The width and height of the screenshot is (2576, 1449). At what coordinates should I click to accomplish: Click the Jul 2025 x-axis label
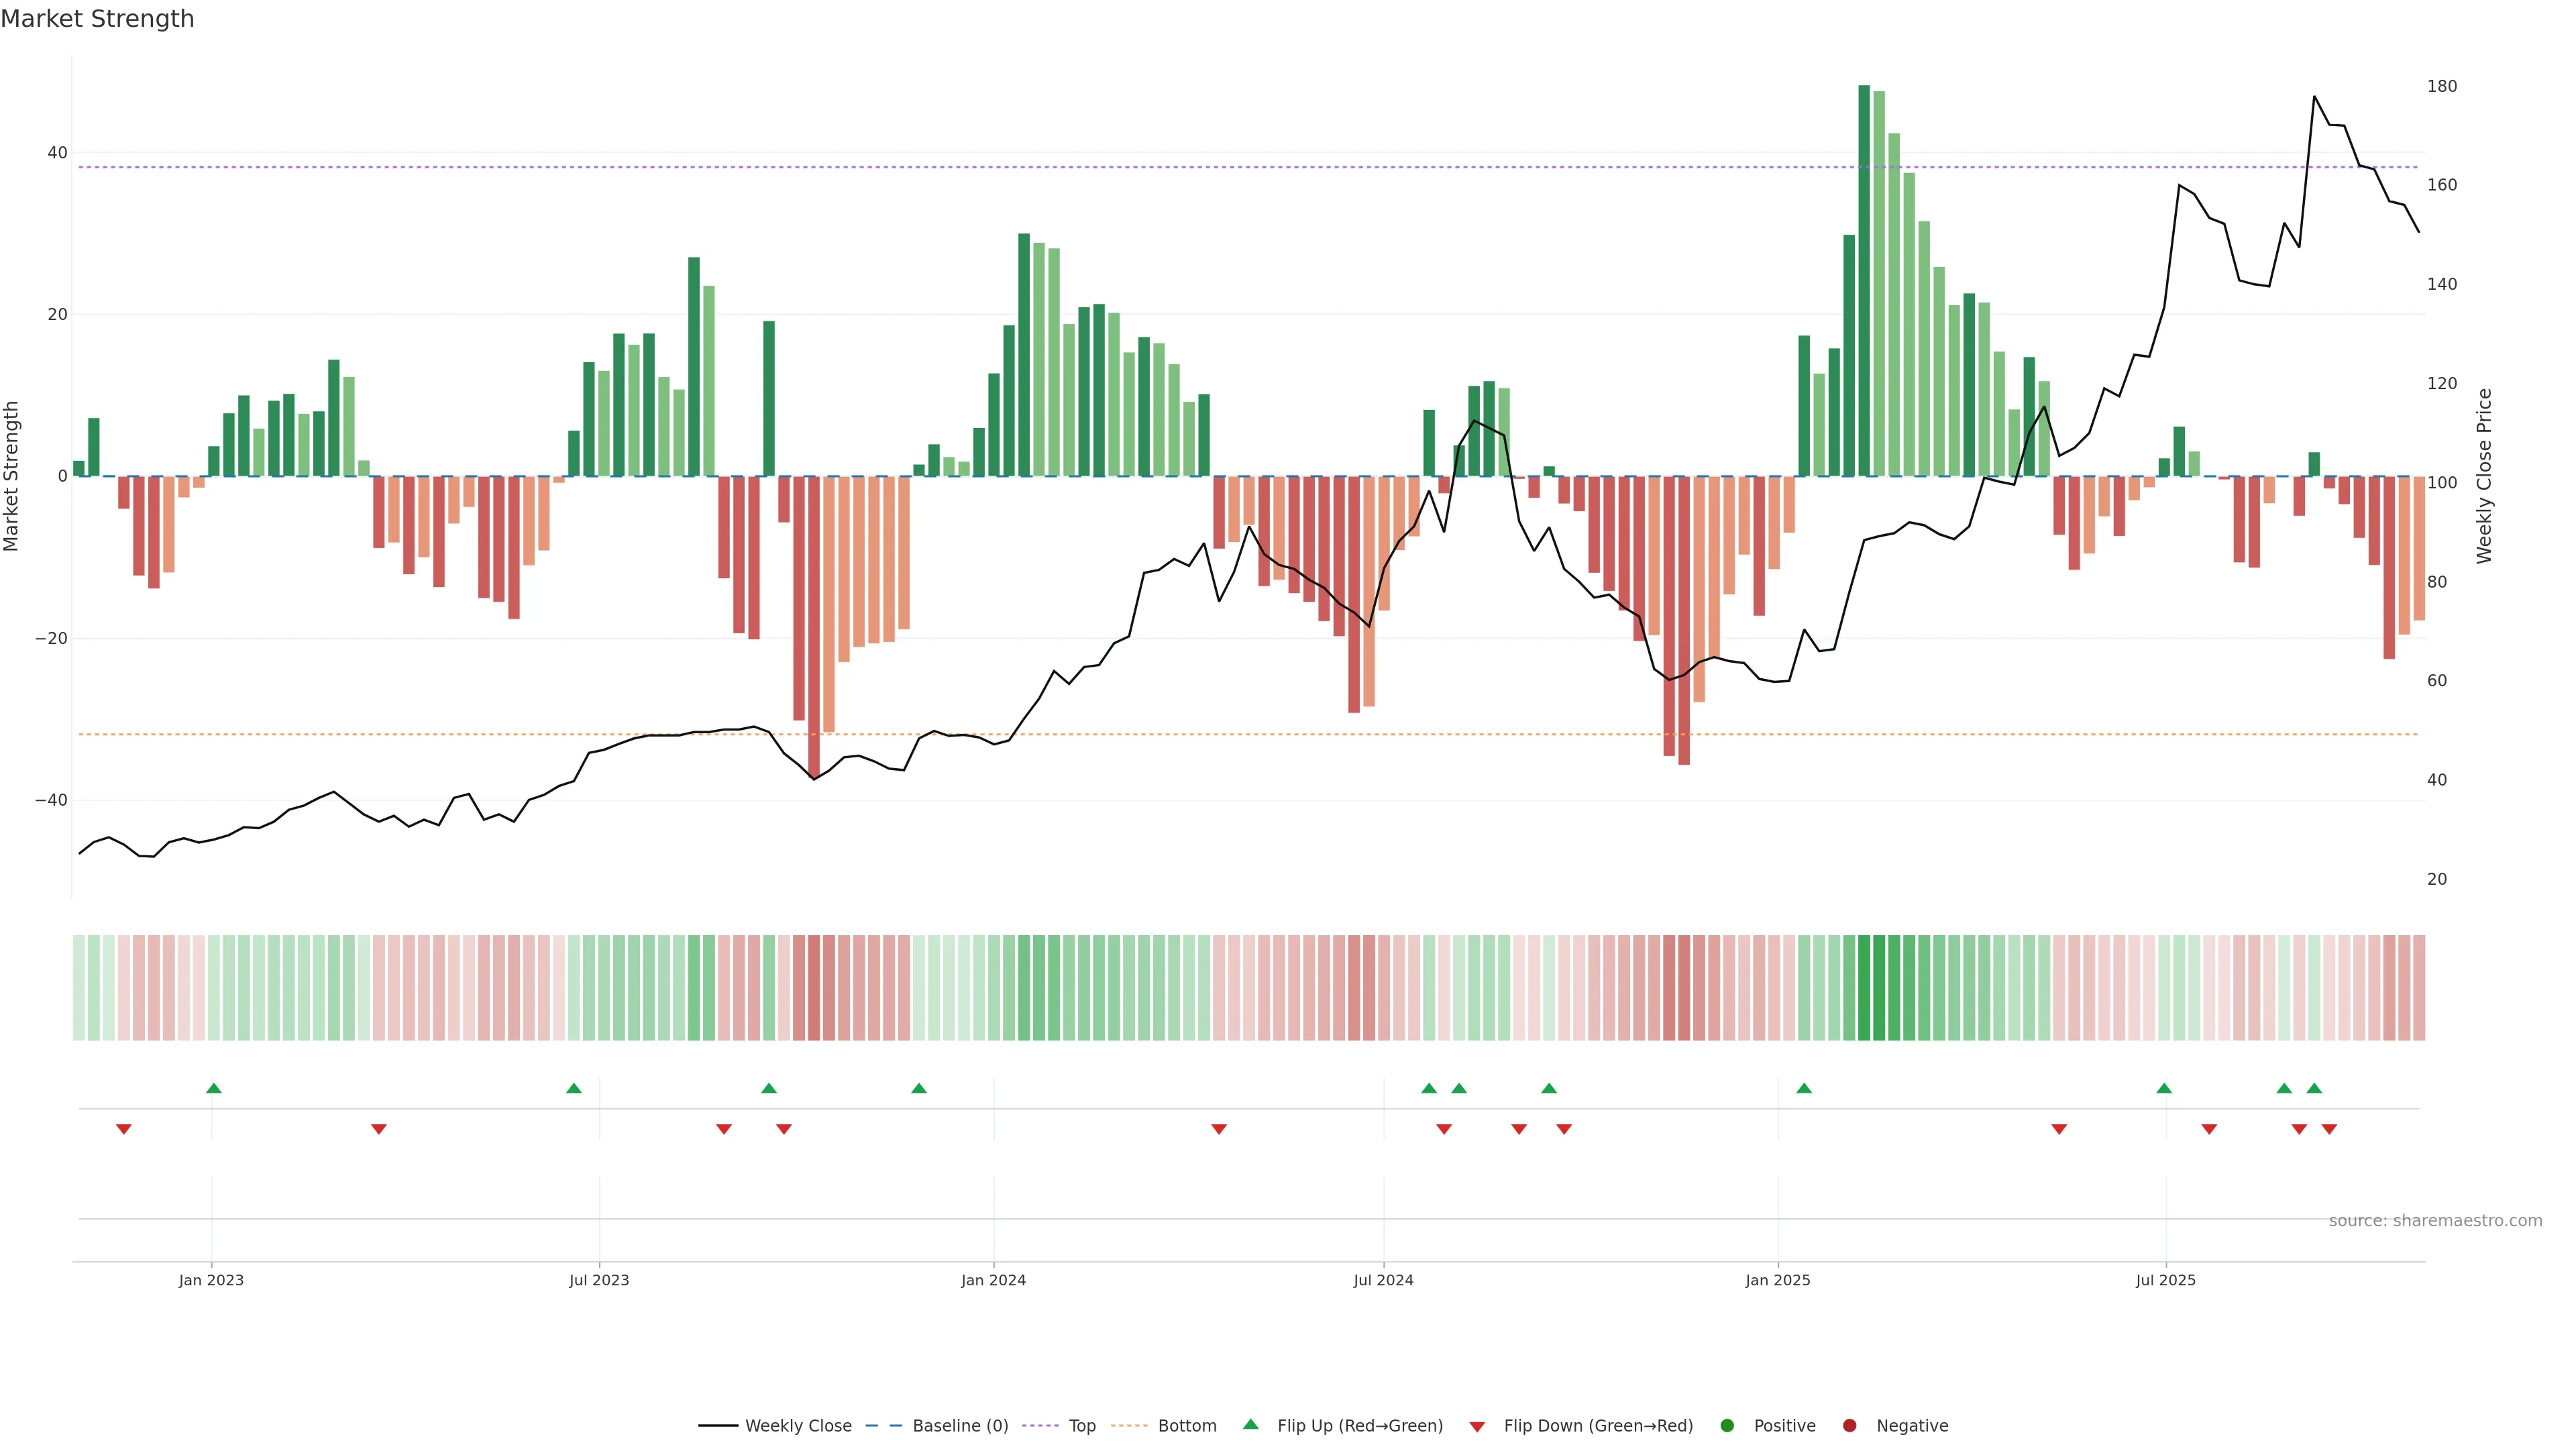tap(2165, 1280)
